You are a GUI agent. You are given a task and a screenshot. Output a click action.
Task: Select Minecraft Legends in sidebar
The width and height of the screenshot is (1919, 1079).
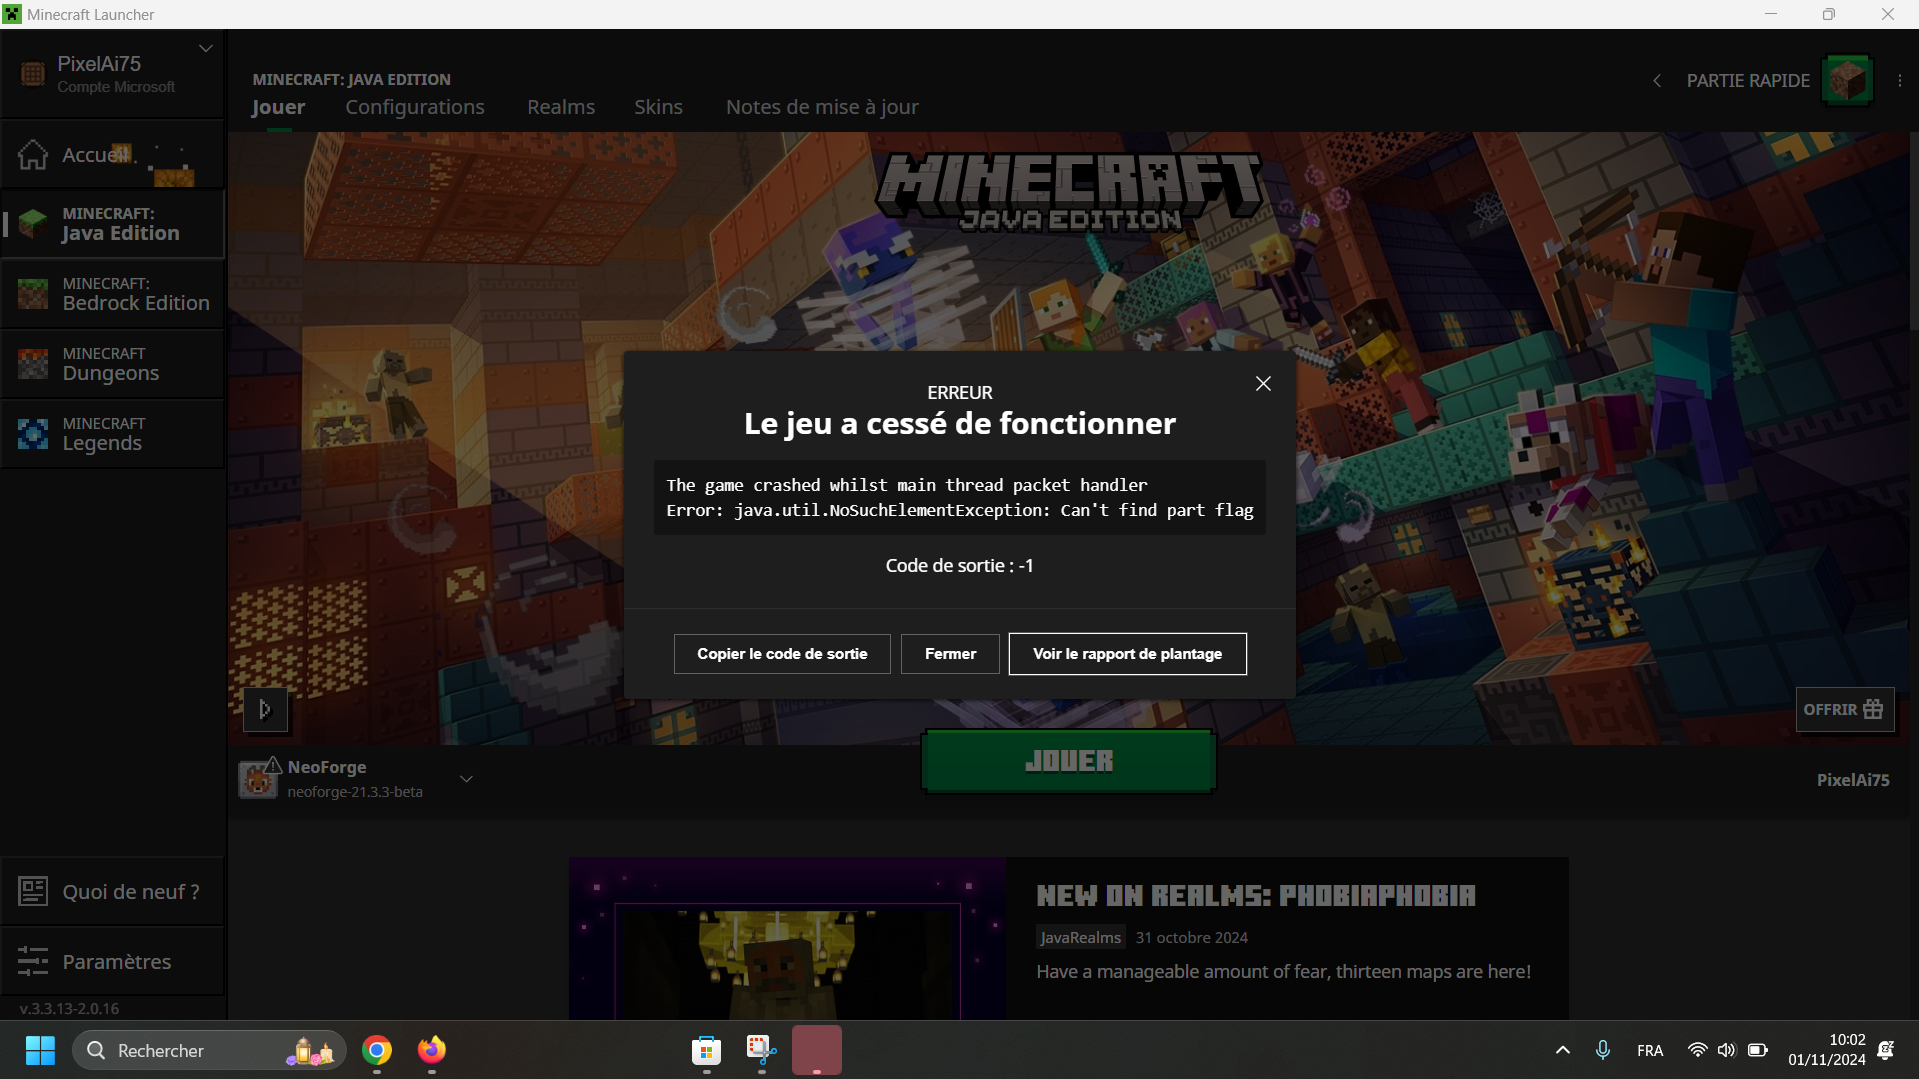(x=112, y=434)
